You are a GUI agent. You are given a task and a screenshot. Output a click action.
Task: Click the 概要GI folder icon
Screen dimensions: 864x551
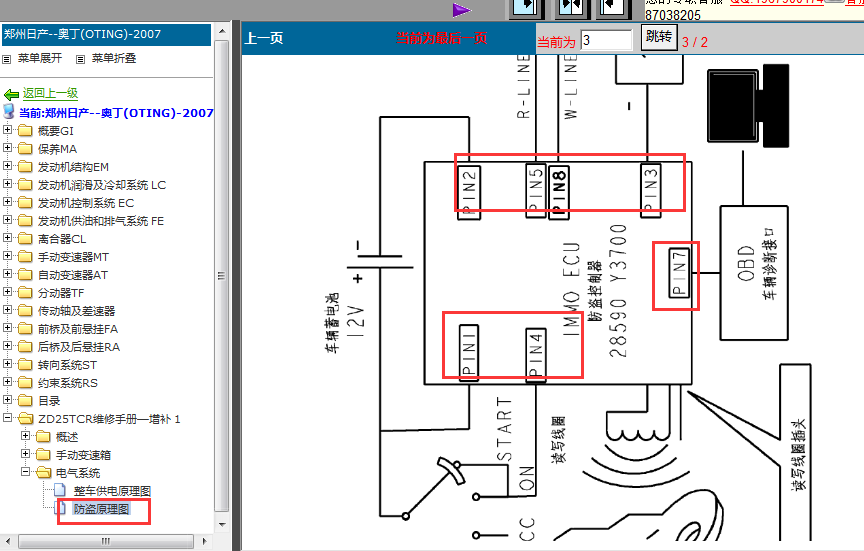25,131
